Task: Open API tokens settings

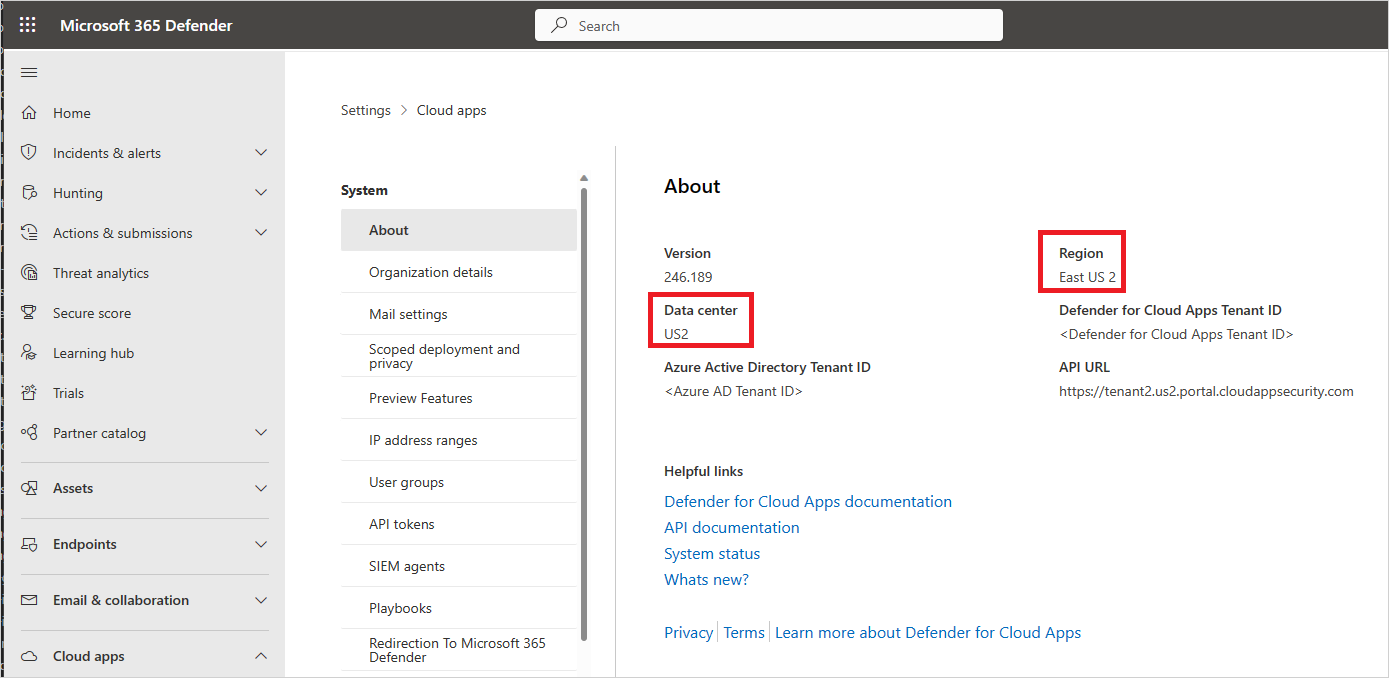Action: (x=459, y=524)
